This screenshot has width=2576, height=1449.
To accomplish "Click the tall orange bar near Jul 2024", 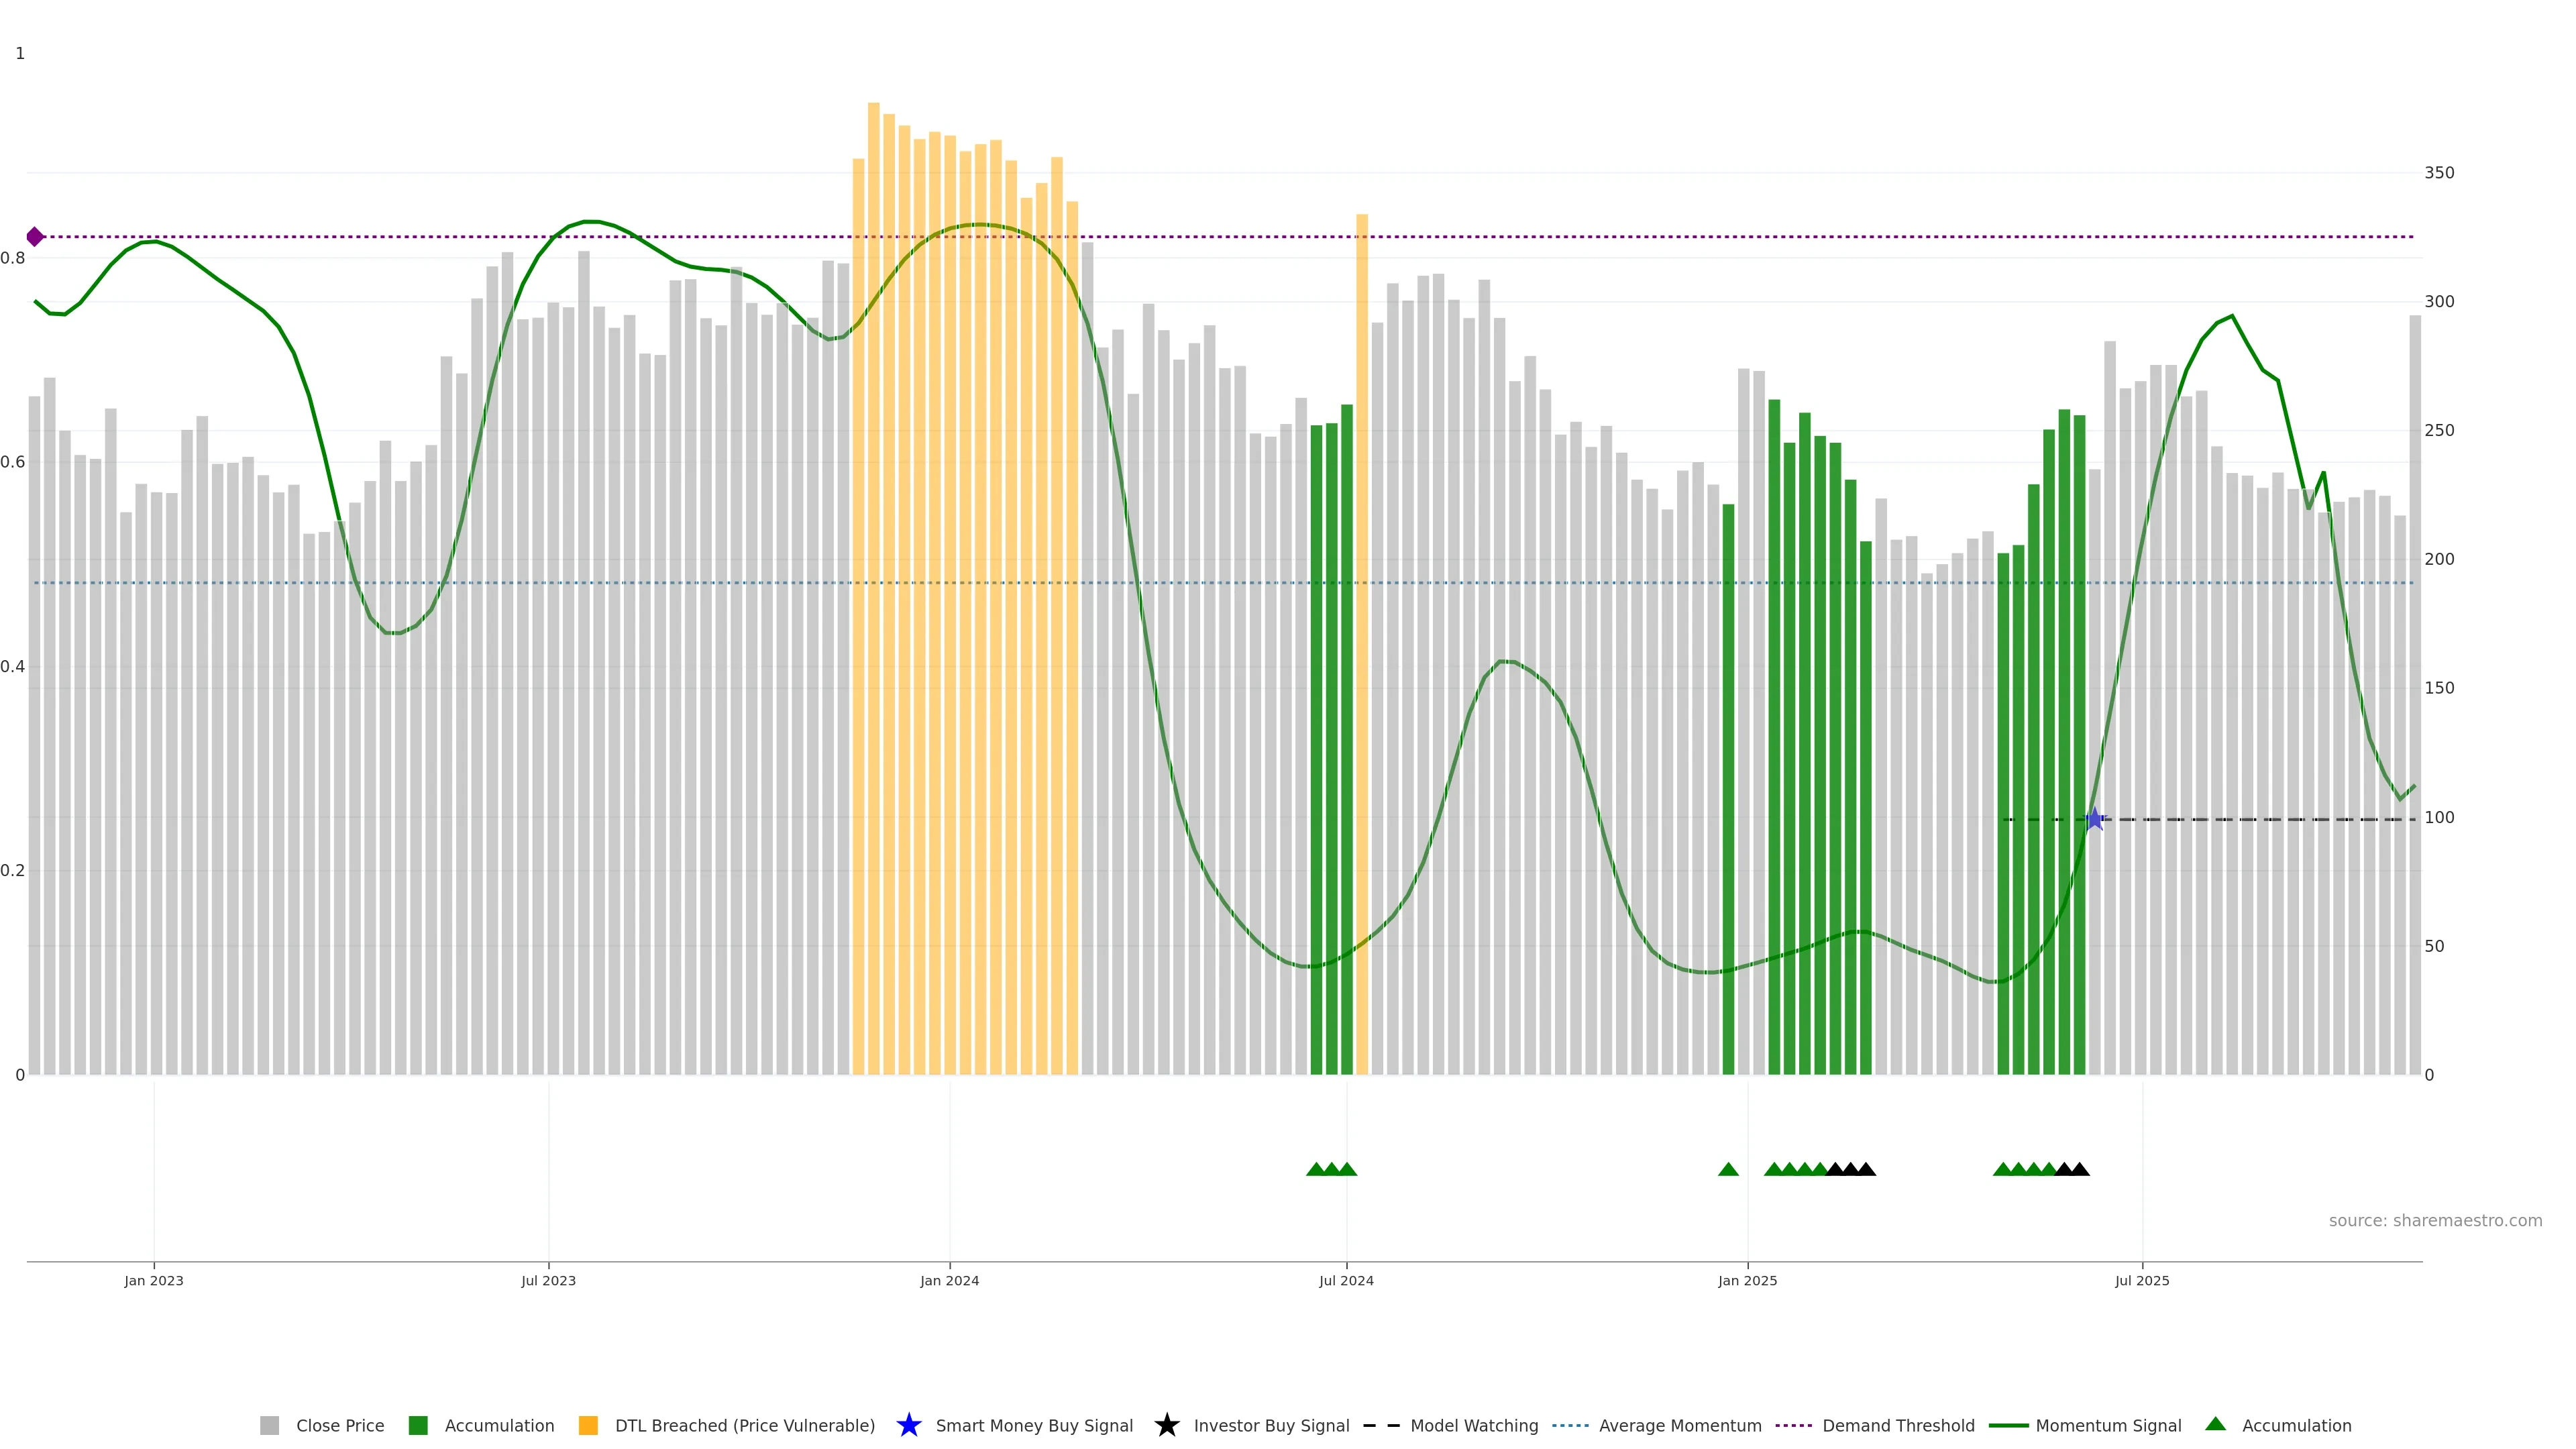I will click(x=1362, y=640).
